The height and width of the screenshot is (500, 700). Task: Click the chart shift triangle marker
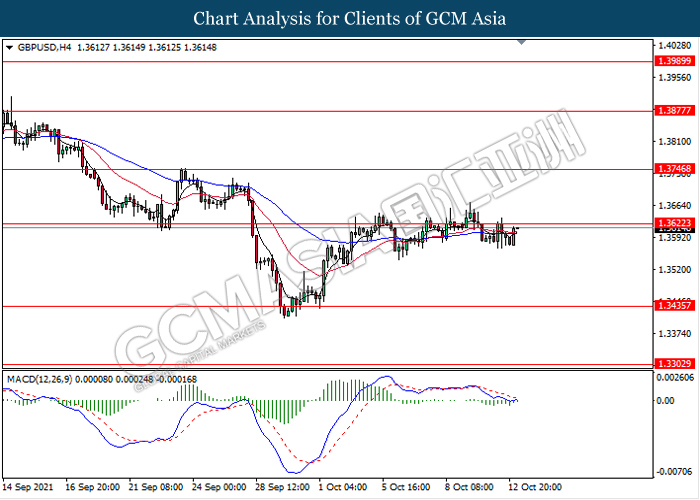tap(521, 42)
